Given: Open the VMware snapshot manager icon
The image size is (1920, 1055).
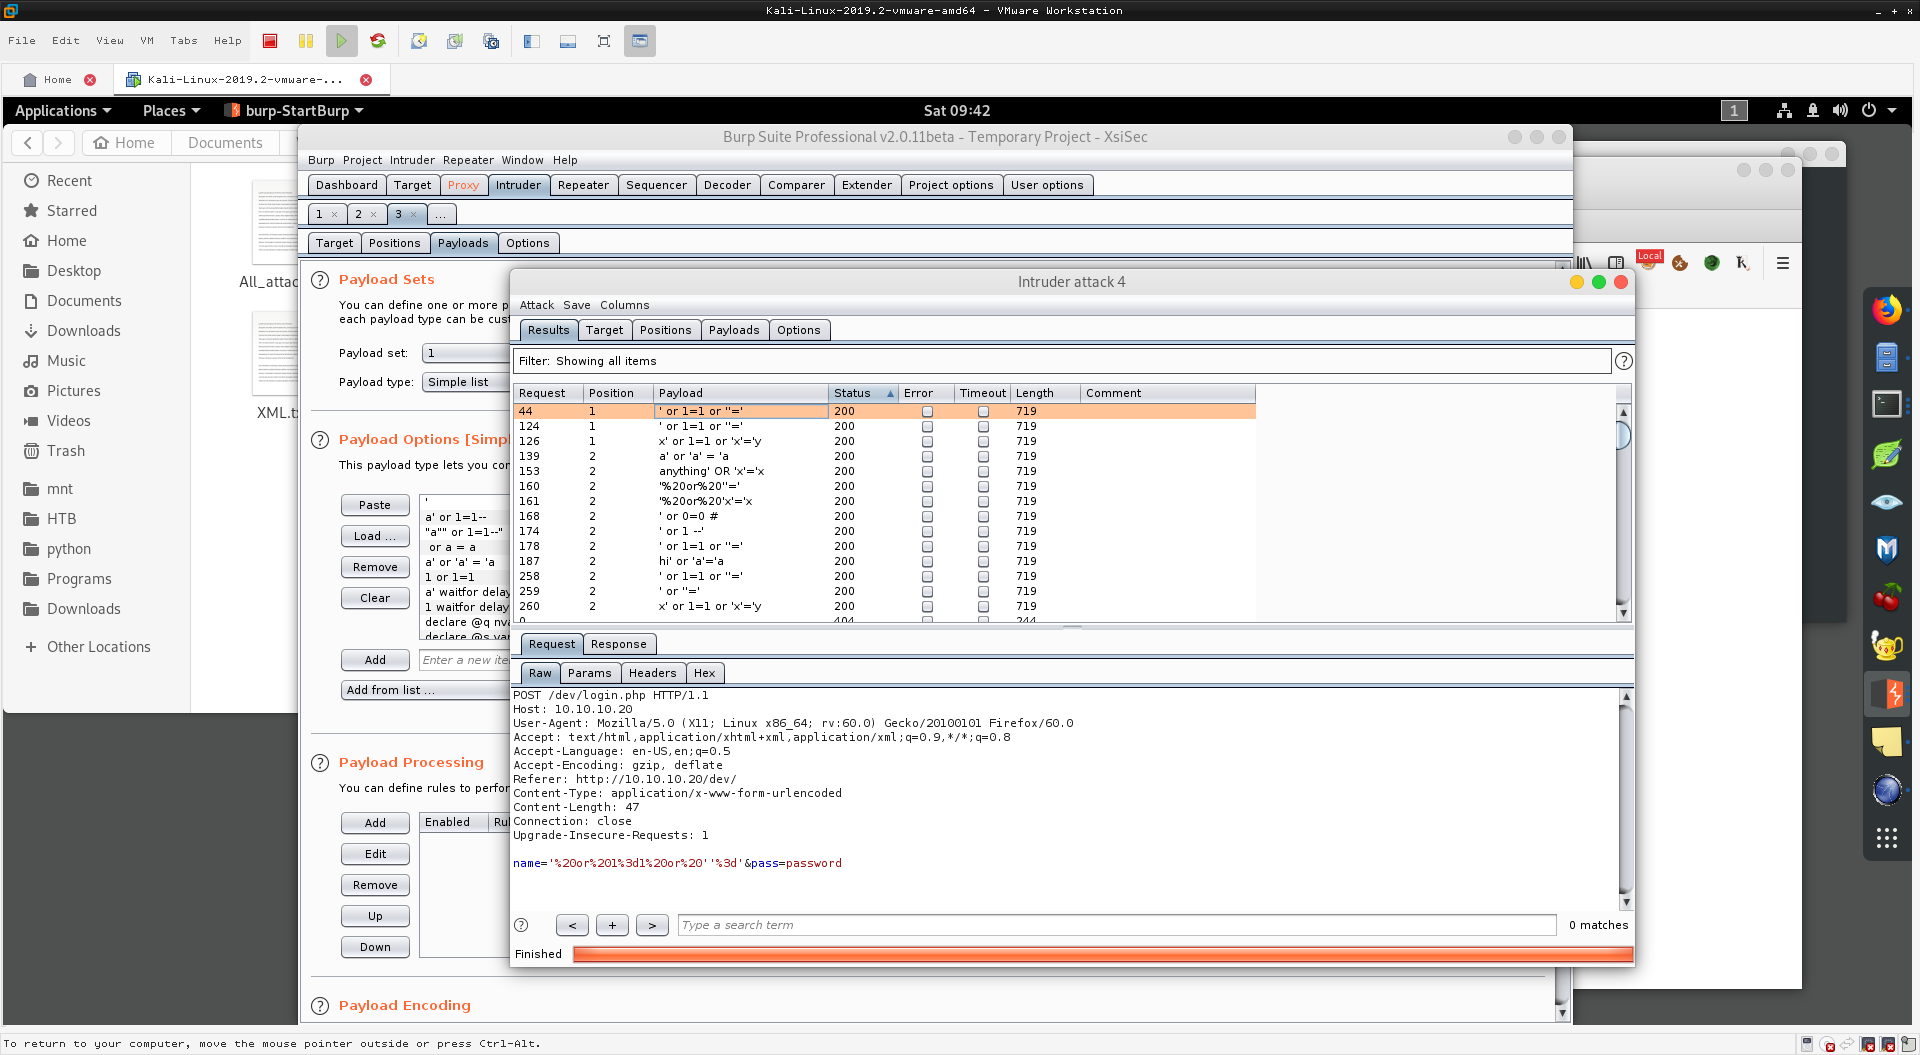Looking at the screenshot, I should pos(491,41).
